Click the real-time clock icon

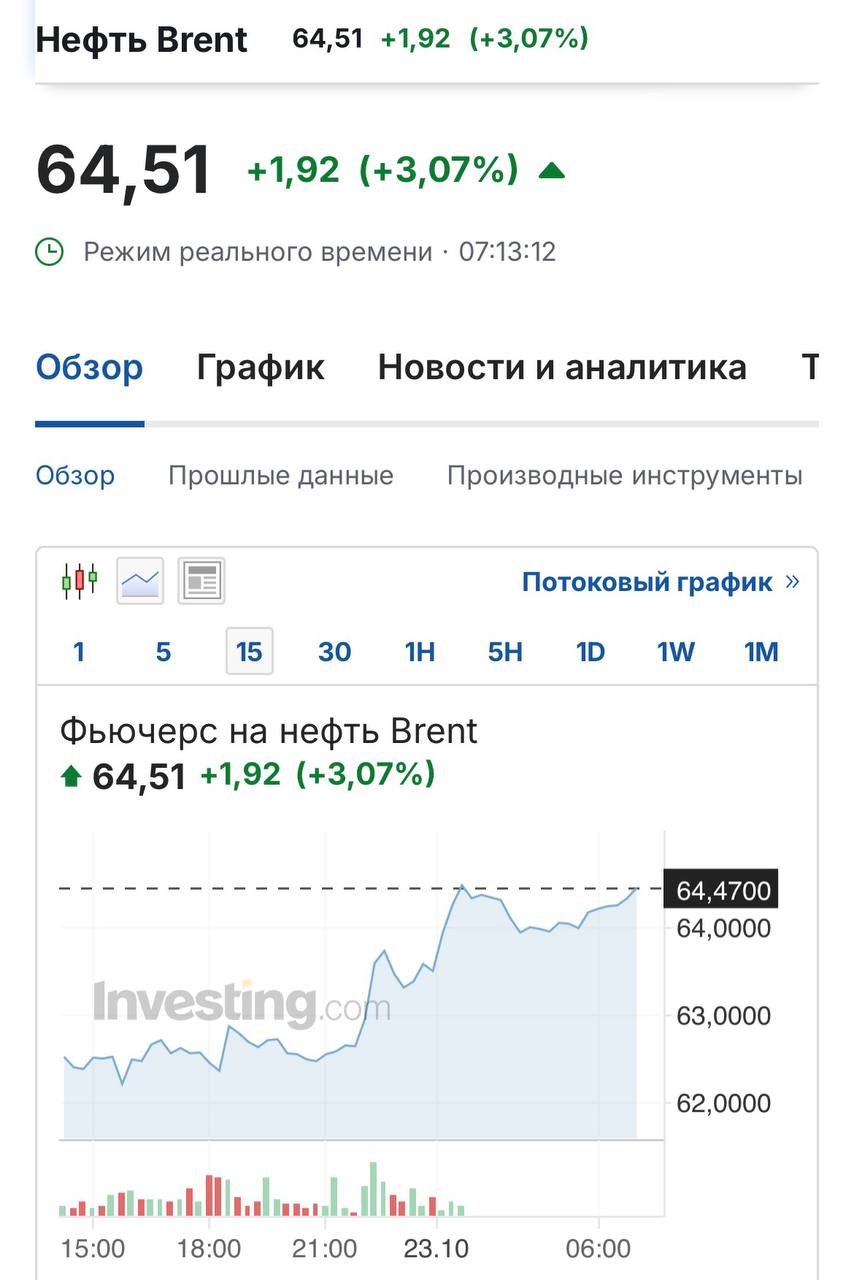point(49,251)
